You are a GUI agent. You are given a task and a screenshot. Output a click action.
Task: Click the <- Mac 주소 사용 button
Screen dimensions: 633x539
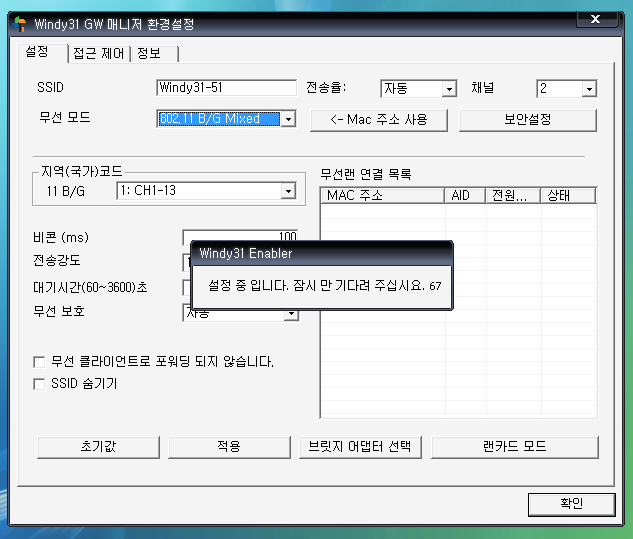pyautogui.click(x=379, y=120)
